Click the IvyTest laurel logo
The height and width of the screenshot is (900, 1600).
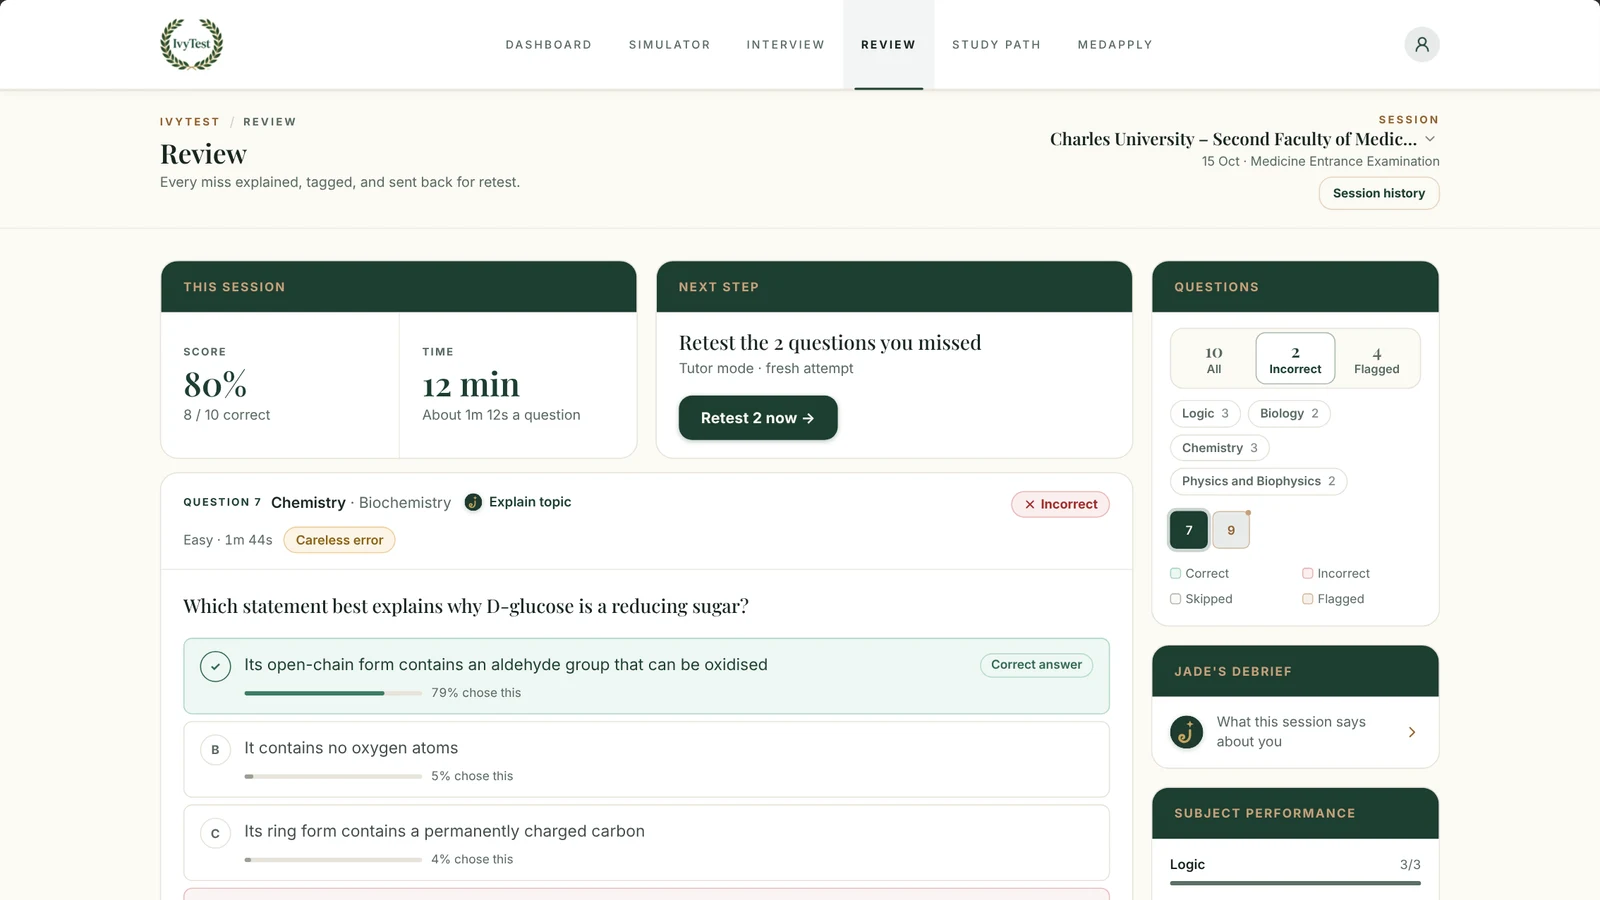tap(192, 44)
